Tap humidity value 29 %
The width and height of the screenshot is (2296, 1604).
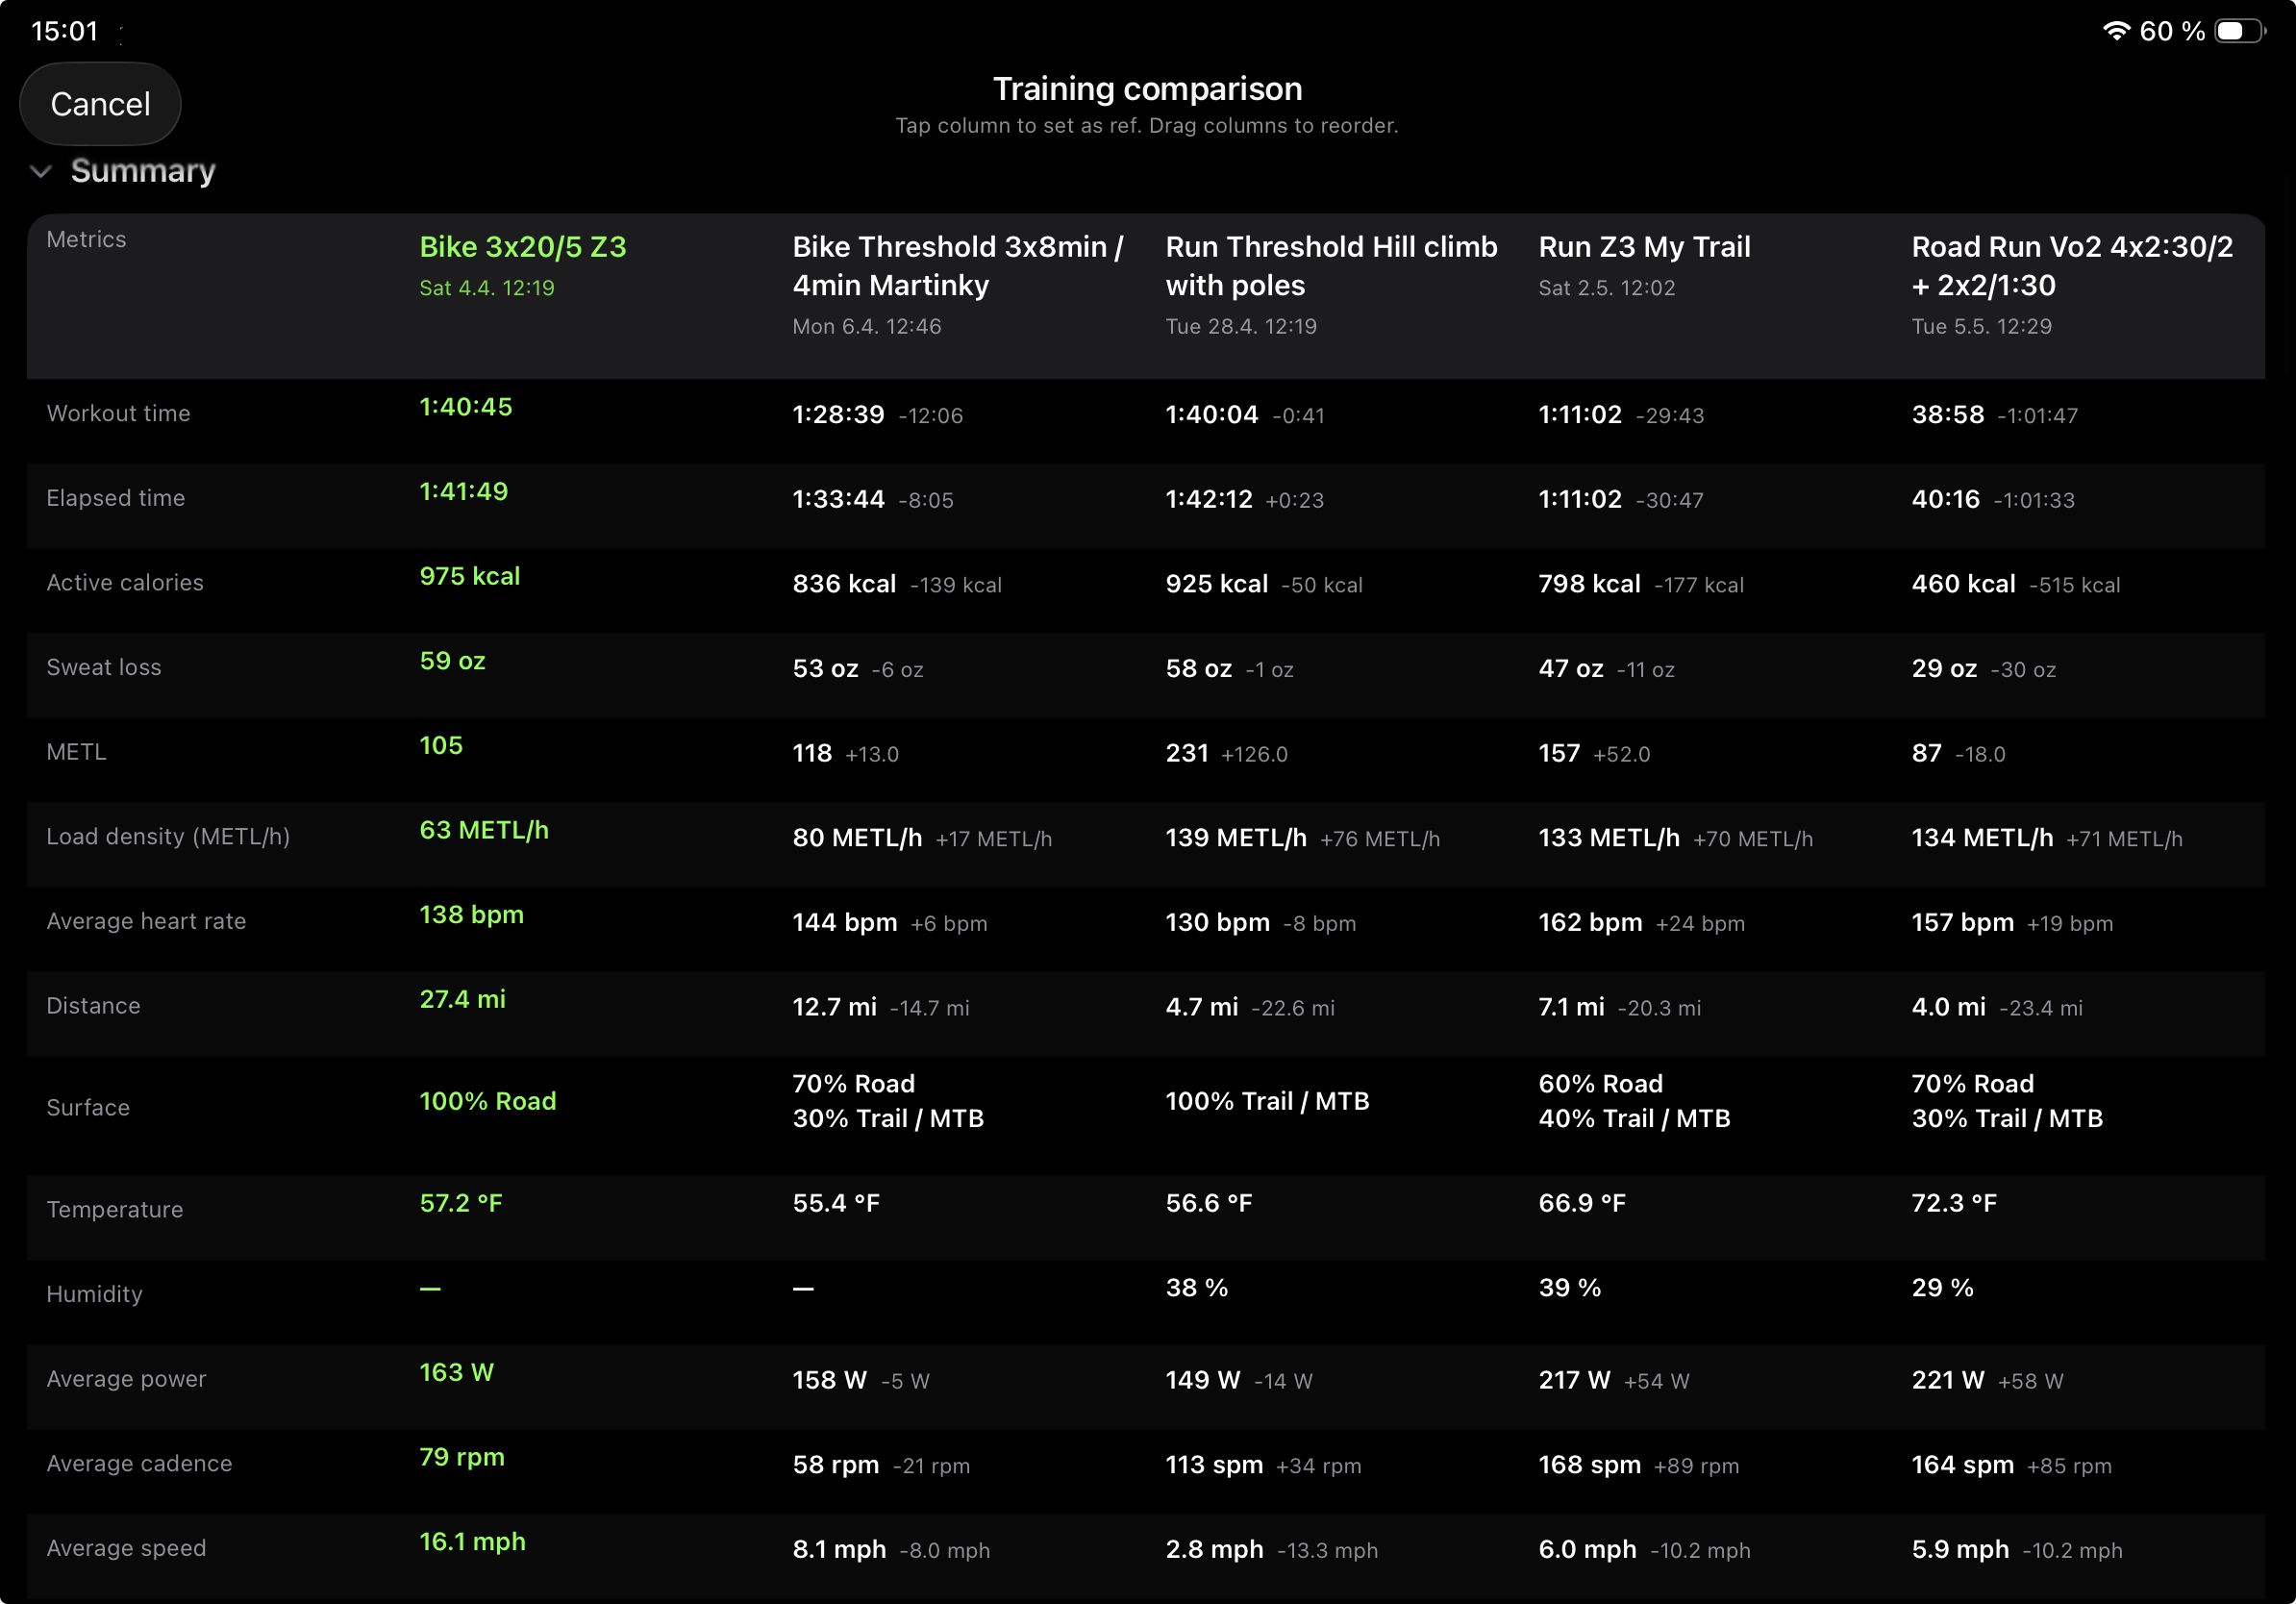click(x=1942, y=1288)
